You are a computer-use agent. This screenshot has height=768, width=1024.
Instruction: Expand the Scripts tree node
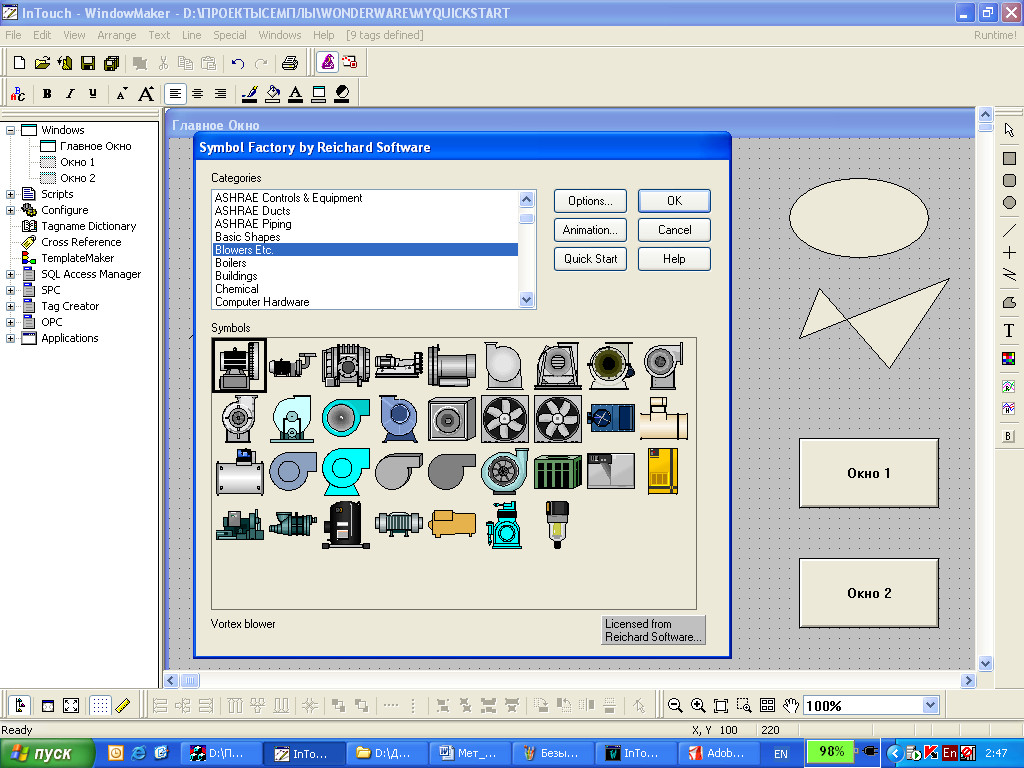click(x=10, y=194)
